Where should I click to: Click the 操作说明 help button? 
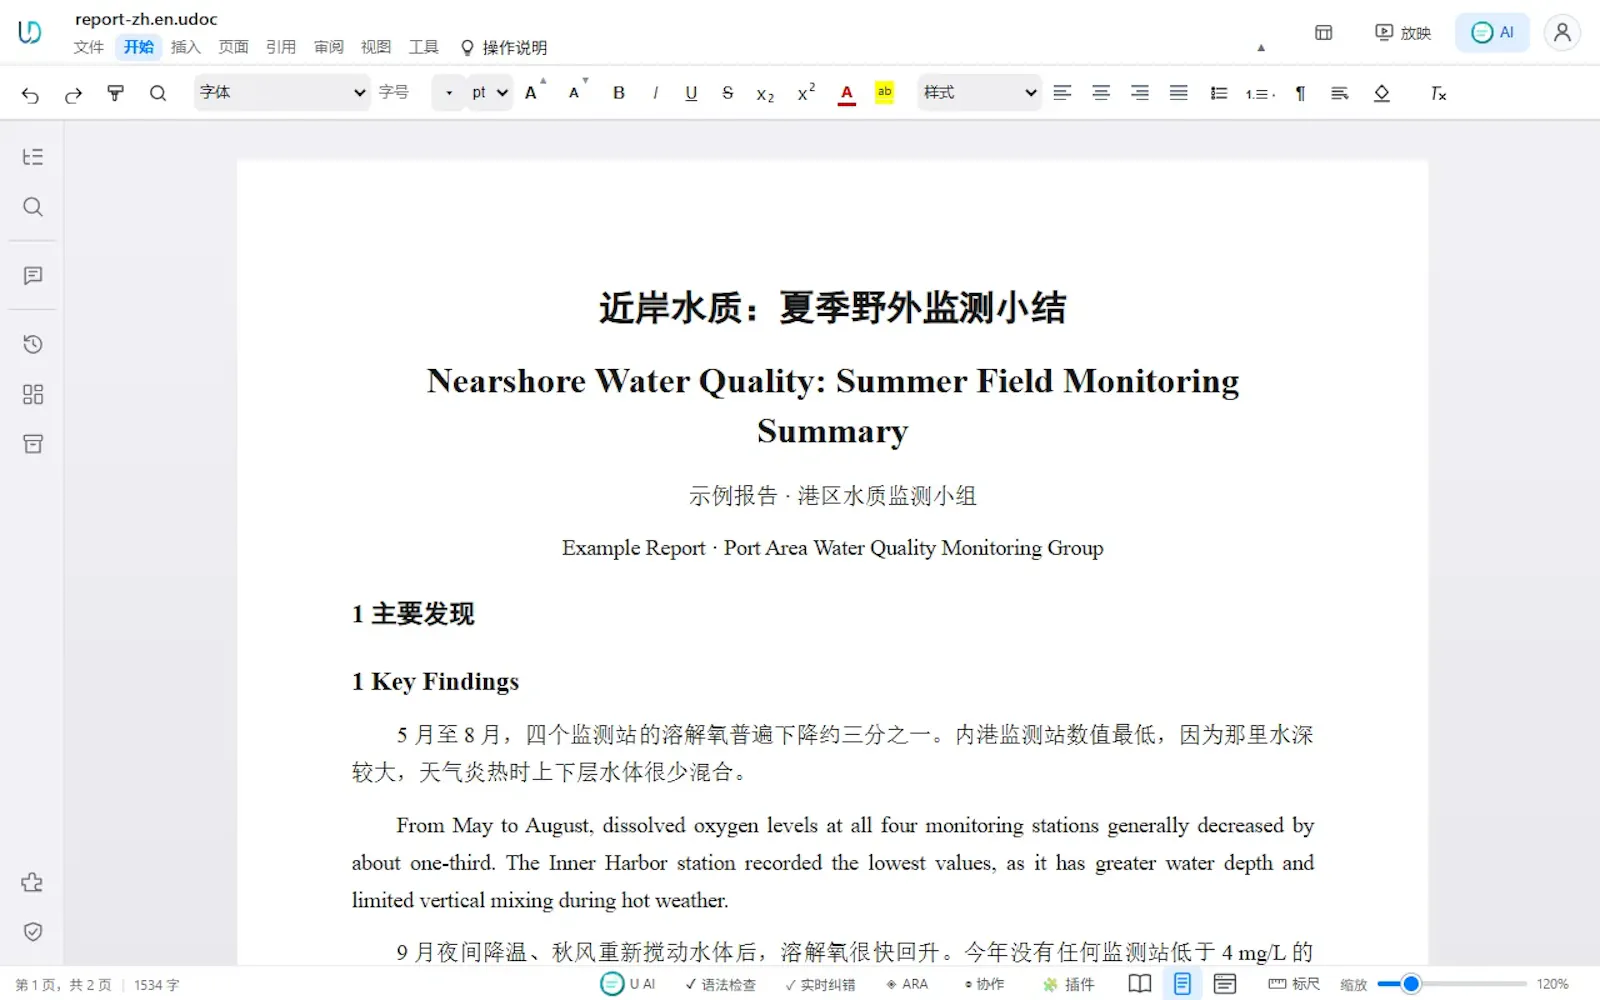(503, 48)
